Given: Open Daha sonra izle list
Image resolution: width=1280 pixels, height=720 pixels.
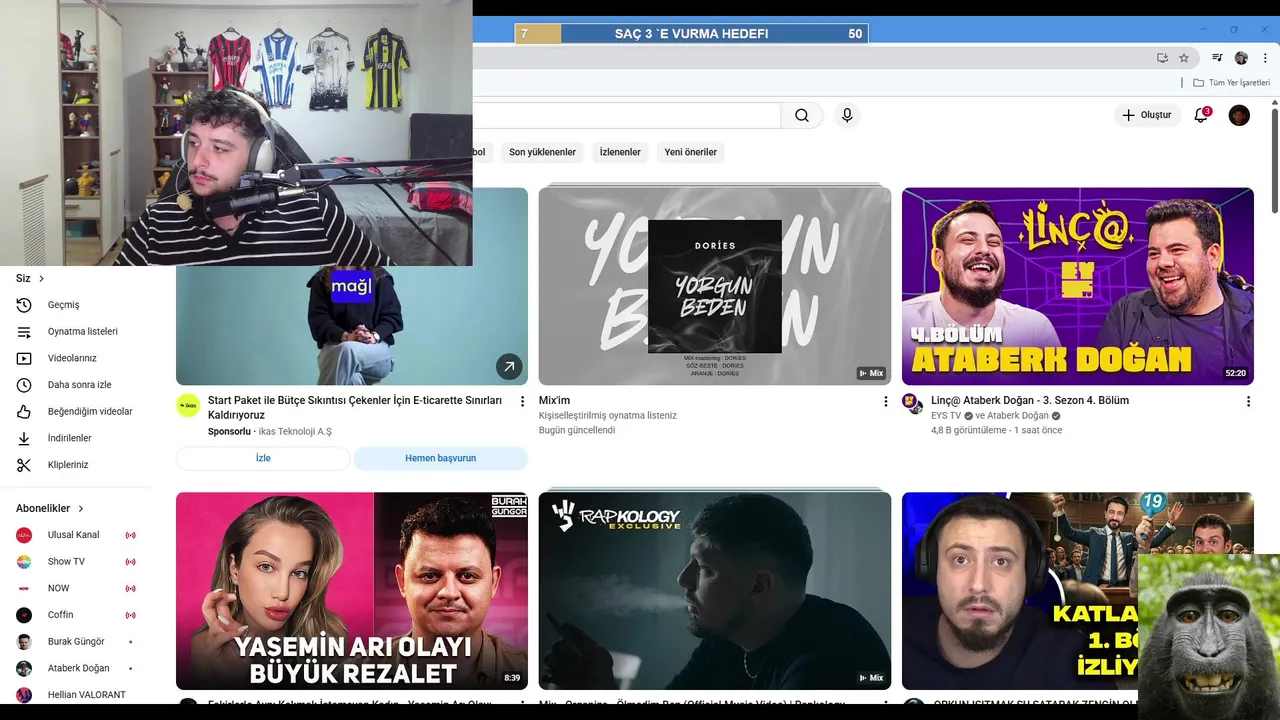Looking at the screenshot, I should click(80, 385).
